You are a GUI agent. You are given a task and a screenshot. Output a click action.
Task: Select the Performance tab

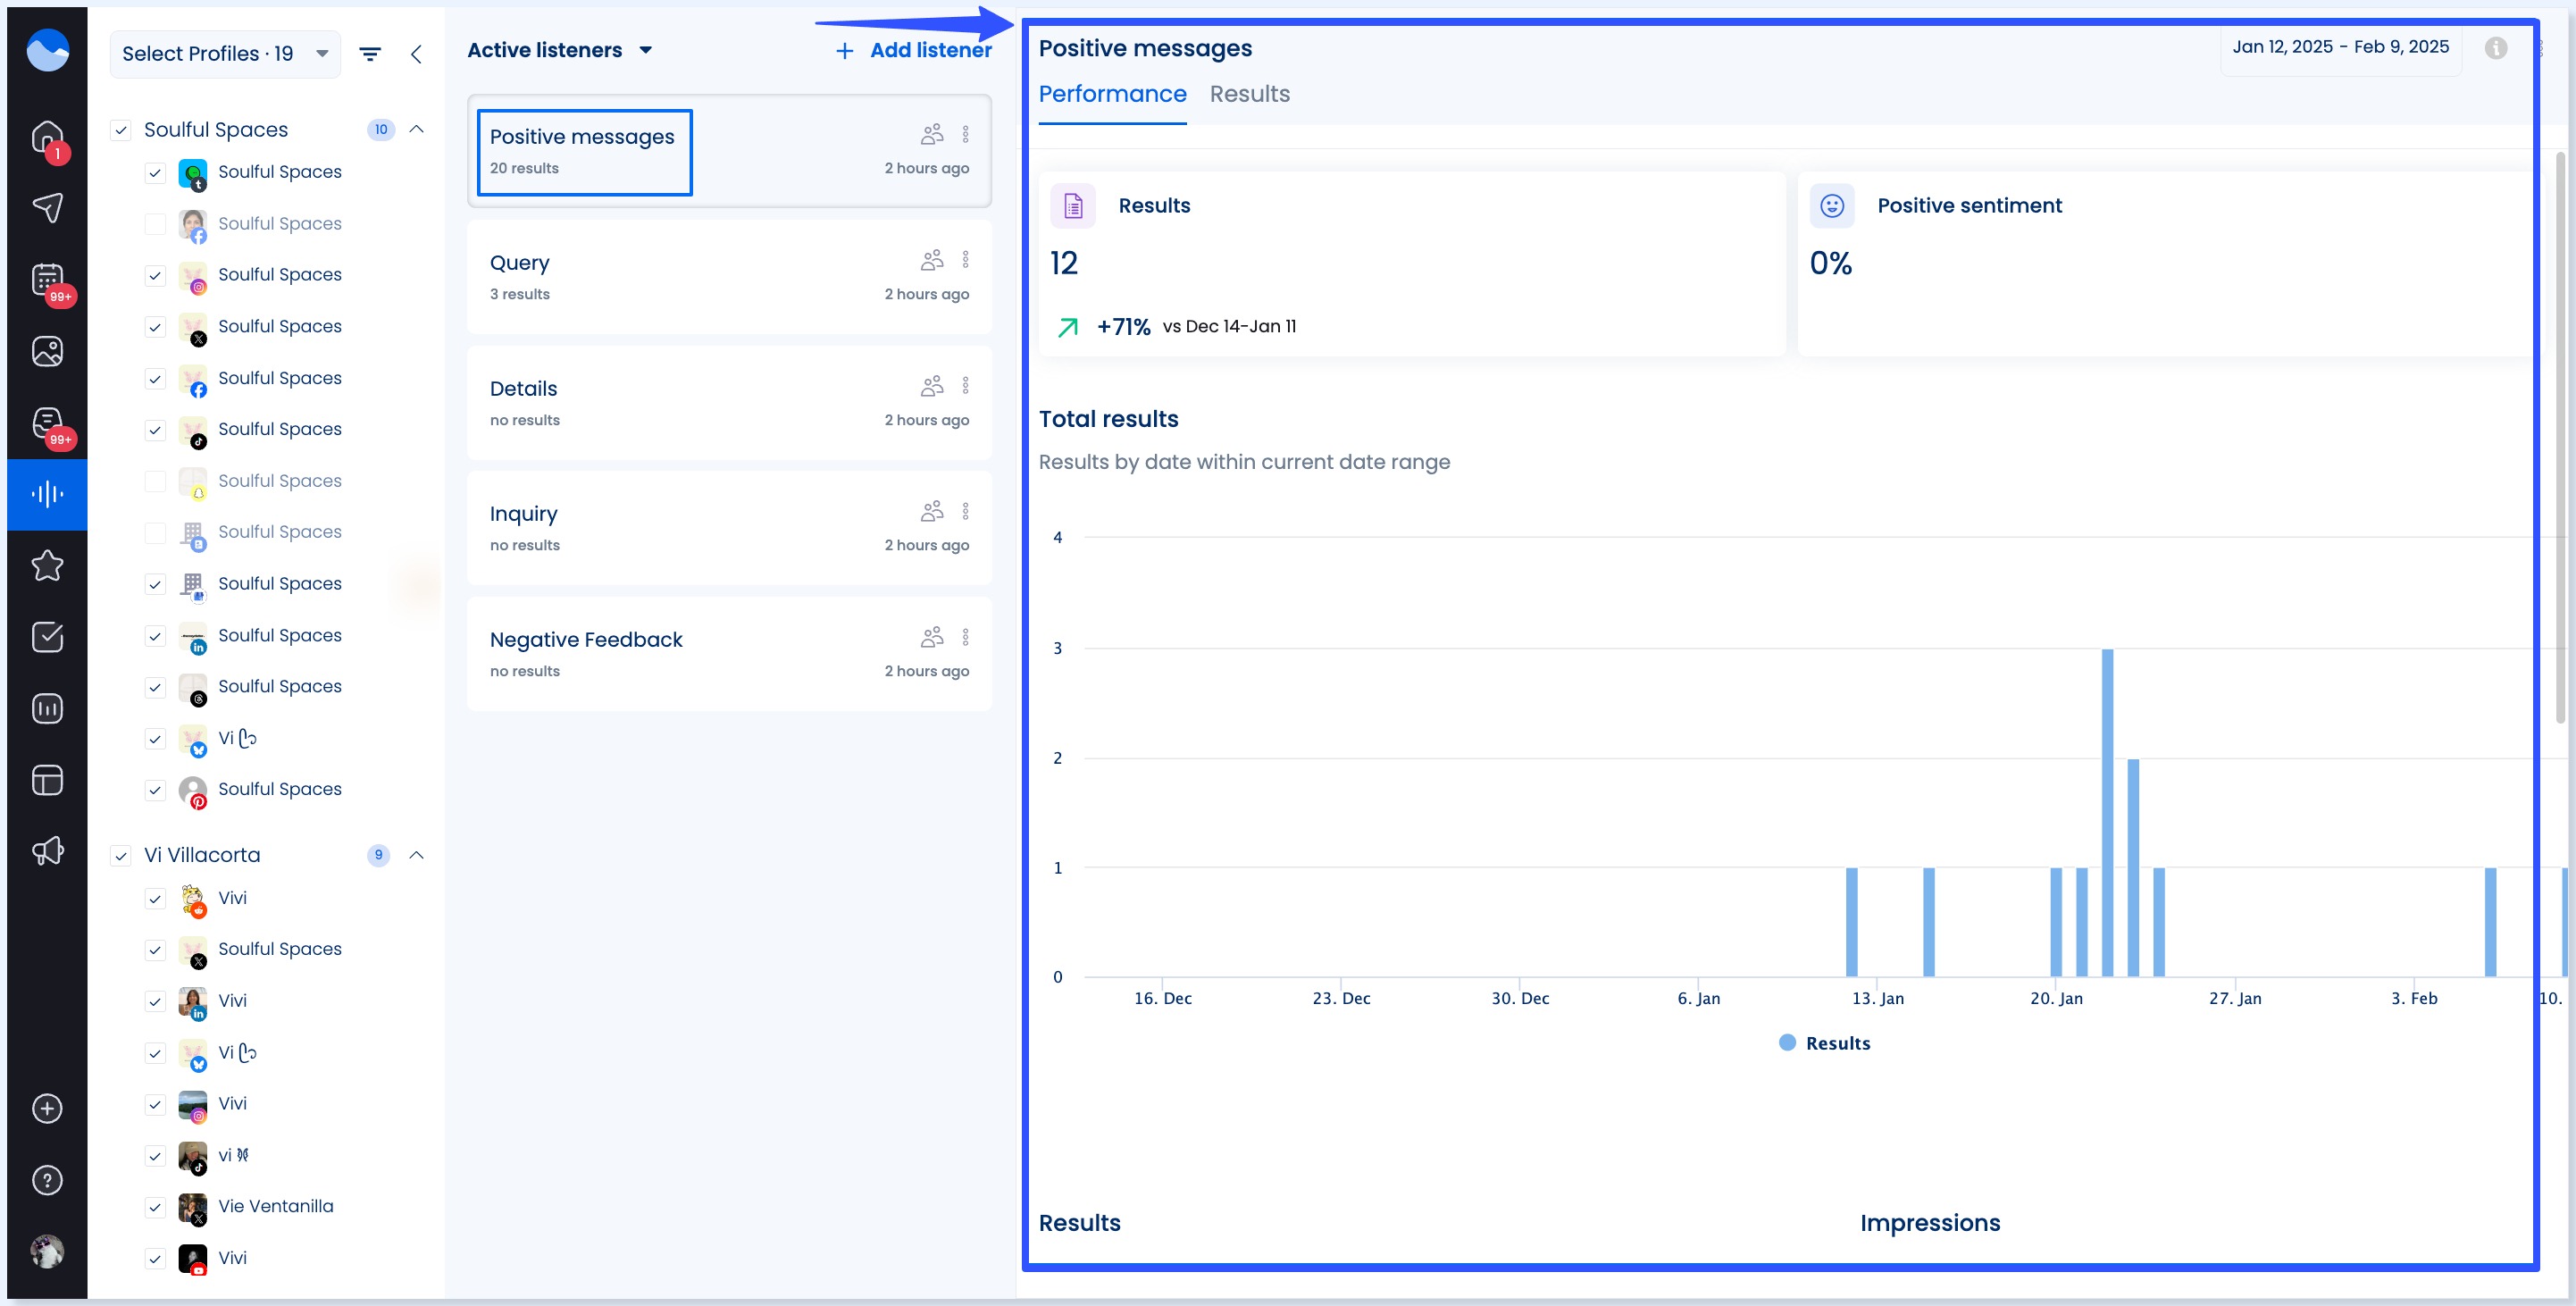1112,94
